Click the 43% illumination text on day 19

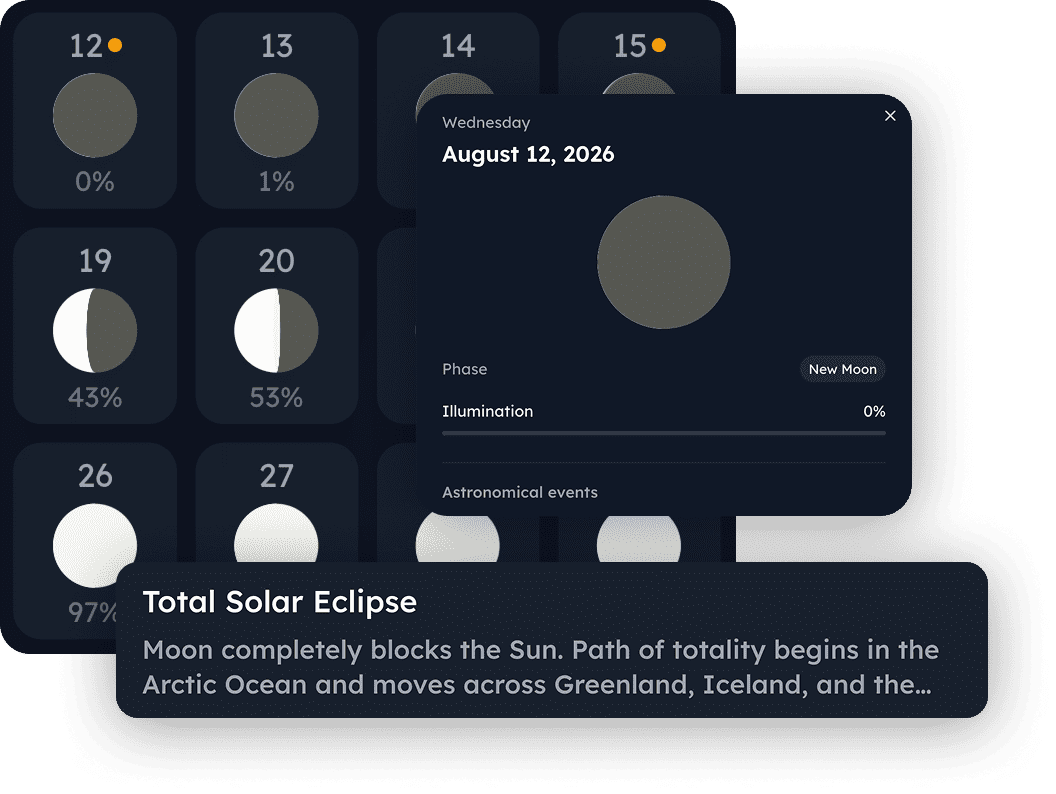point(95,397)
